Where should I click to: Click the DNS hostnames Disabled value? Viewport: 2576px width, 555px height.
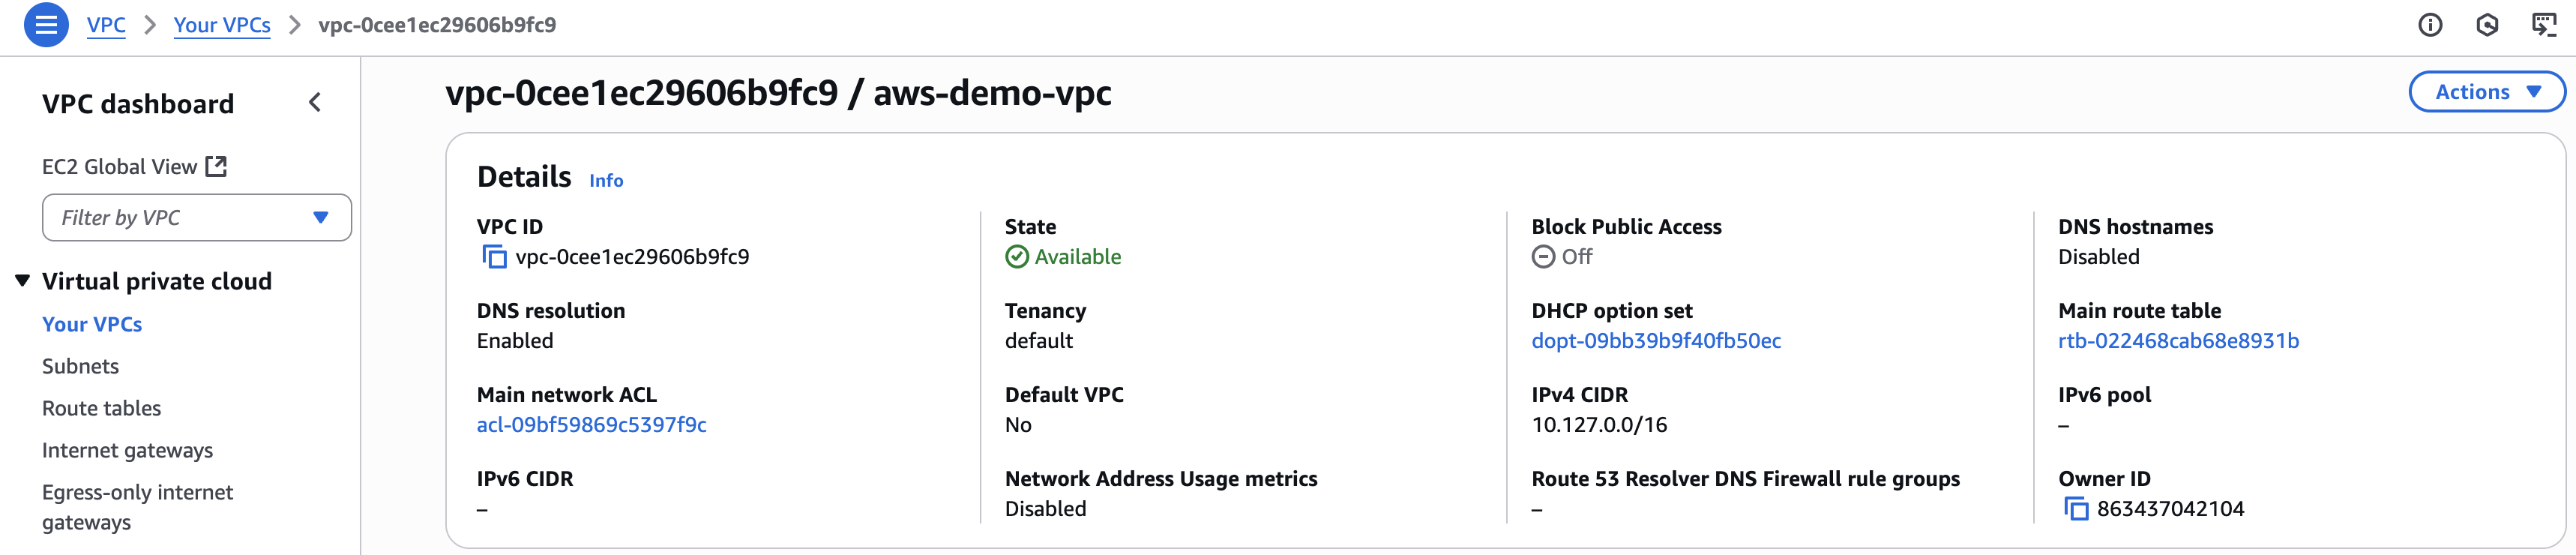pyautogui.click(x=2098, y=257)
